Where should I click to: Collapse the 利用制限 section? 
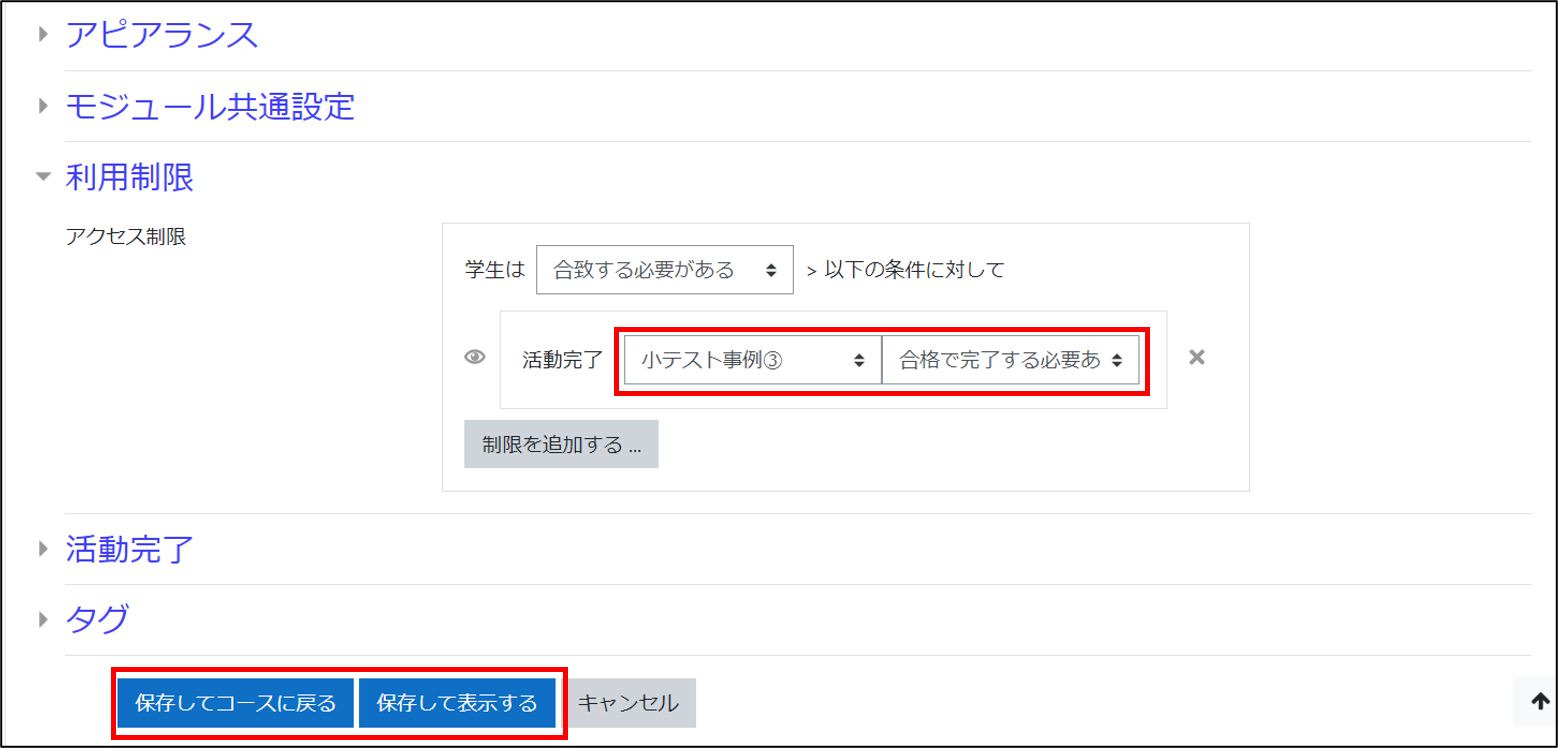(x=42, y=177)
